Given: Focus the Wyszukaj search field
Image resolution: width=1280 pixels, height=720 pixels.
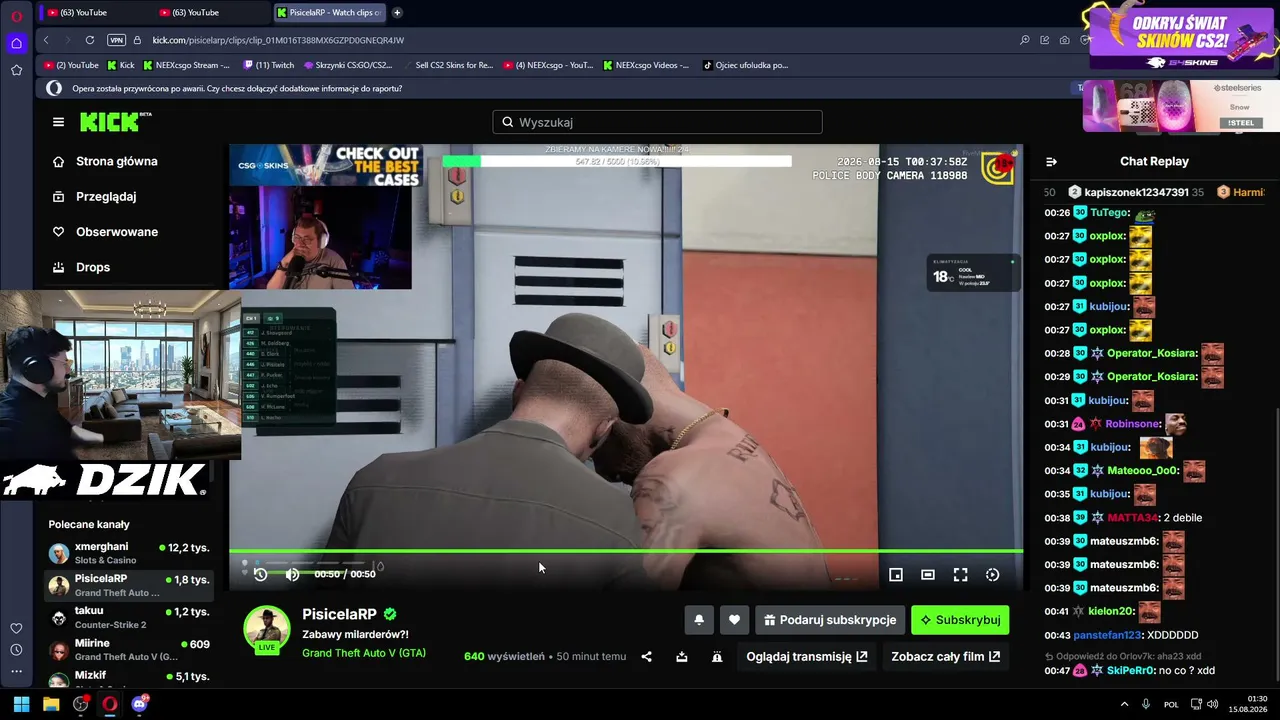Looking at the screenshot, I should coord(657,122).
